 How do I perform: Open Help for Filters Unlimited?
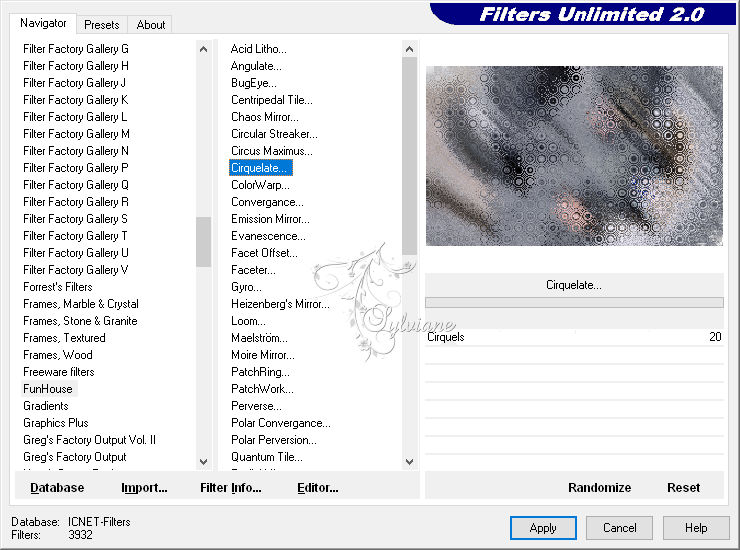696,528
